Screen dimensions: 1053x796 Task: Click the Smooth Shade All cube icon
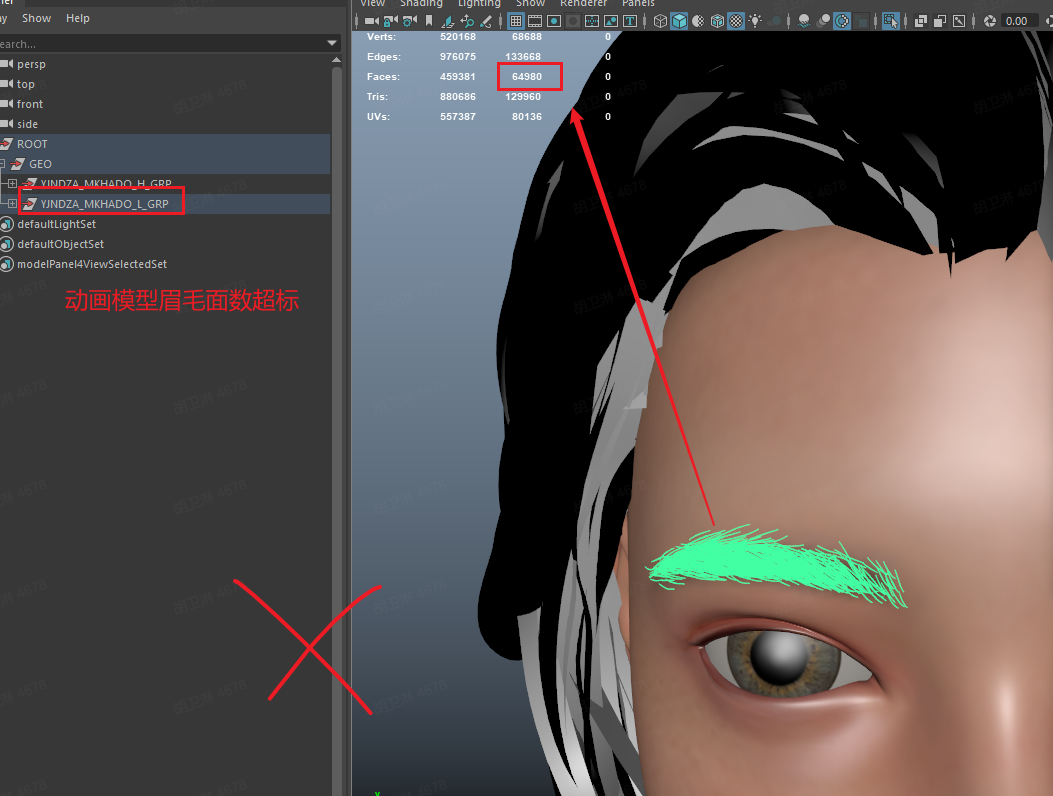tap(679, 20)
